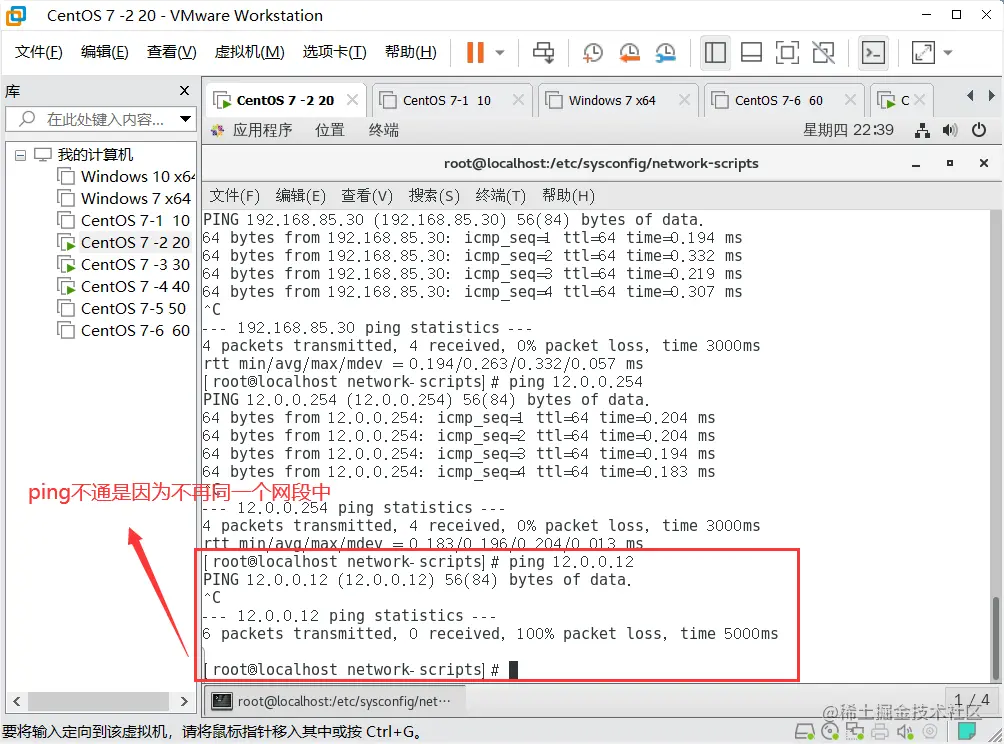1004x744 pixels.
Task: Collapse the 我的计算机 tree node
Action: pyautogui.click(x=22, y=154)
